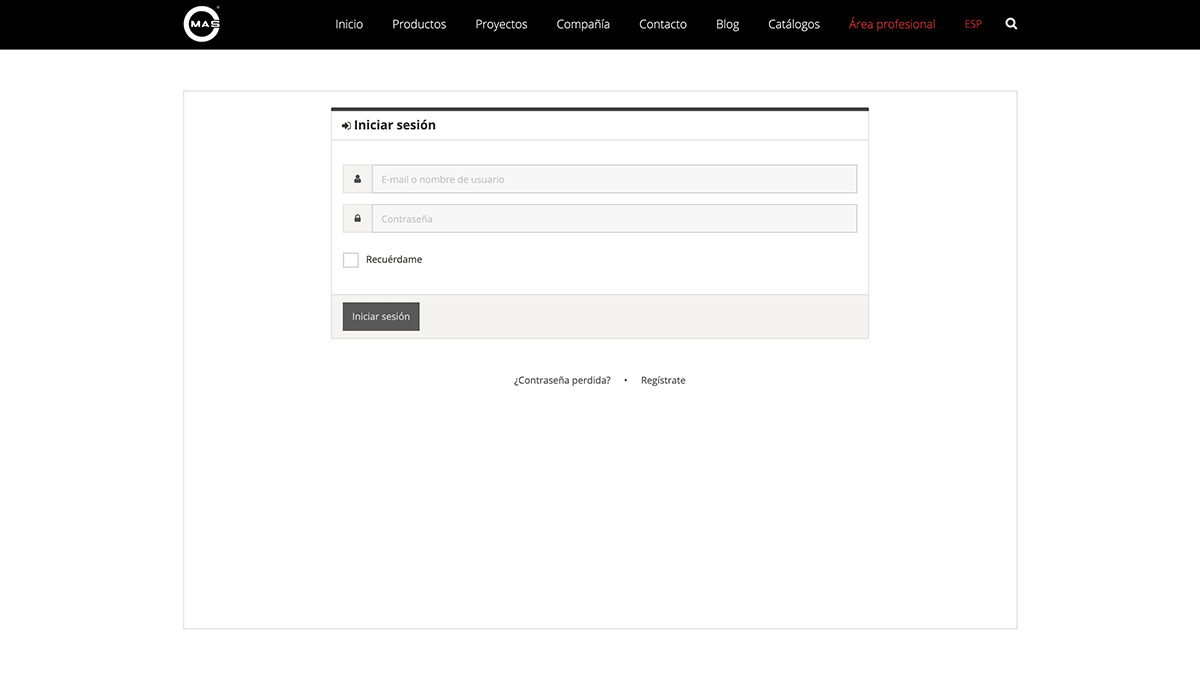Image resolution: width=1200 pixels, height=675 pixels.
Task: Follow the ¿Contraseña perdida? link
Action: click(562, 380)
